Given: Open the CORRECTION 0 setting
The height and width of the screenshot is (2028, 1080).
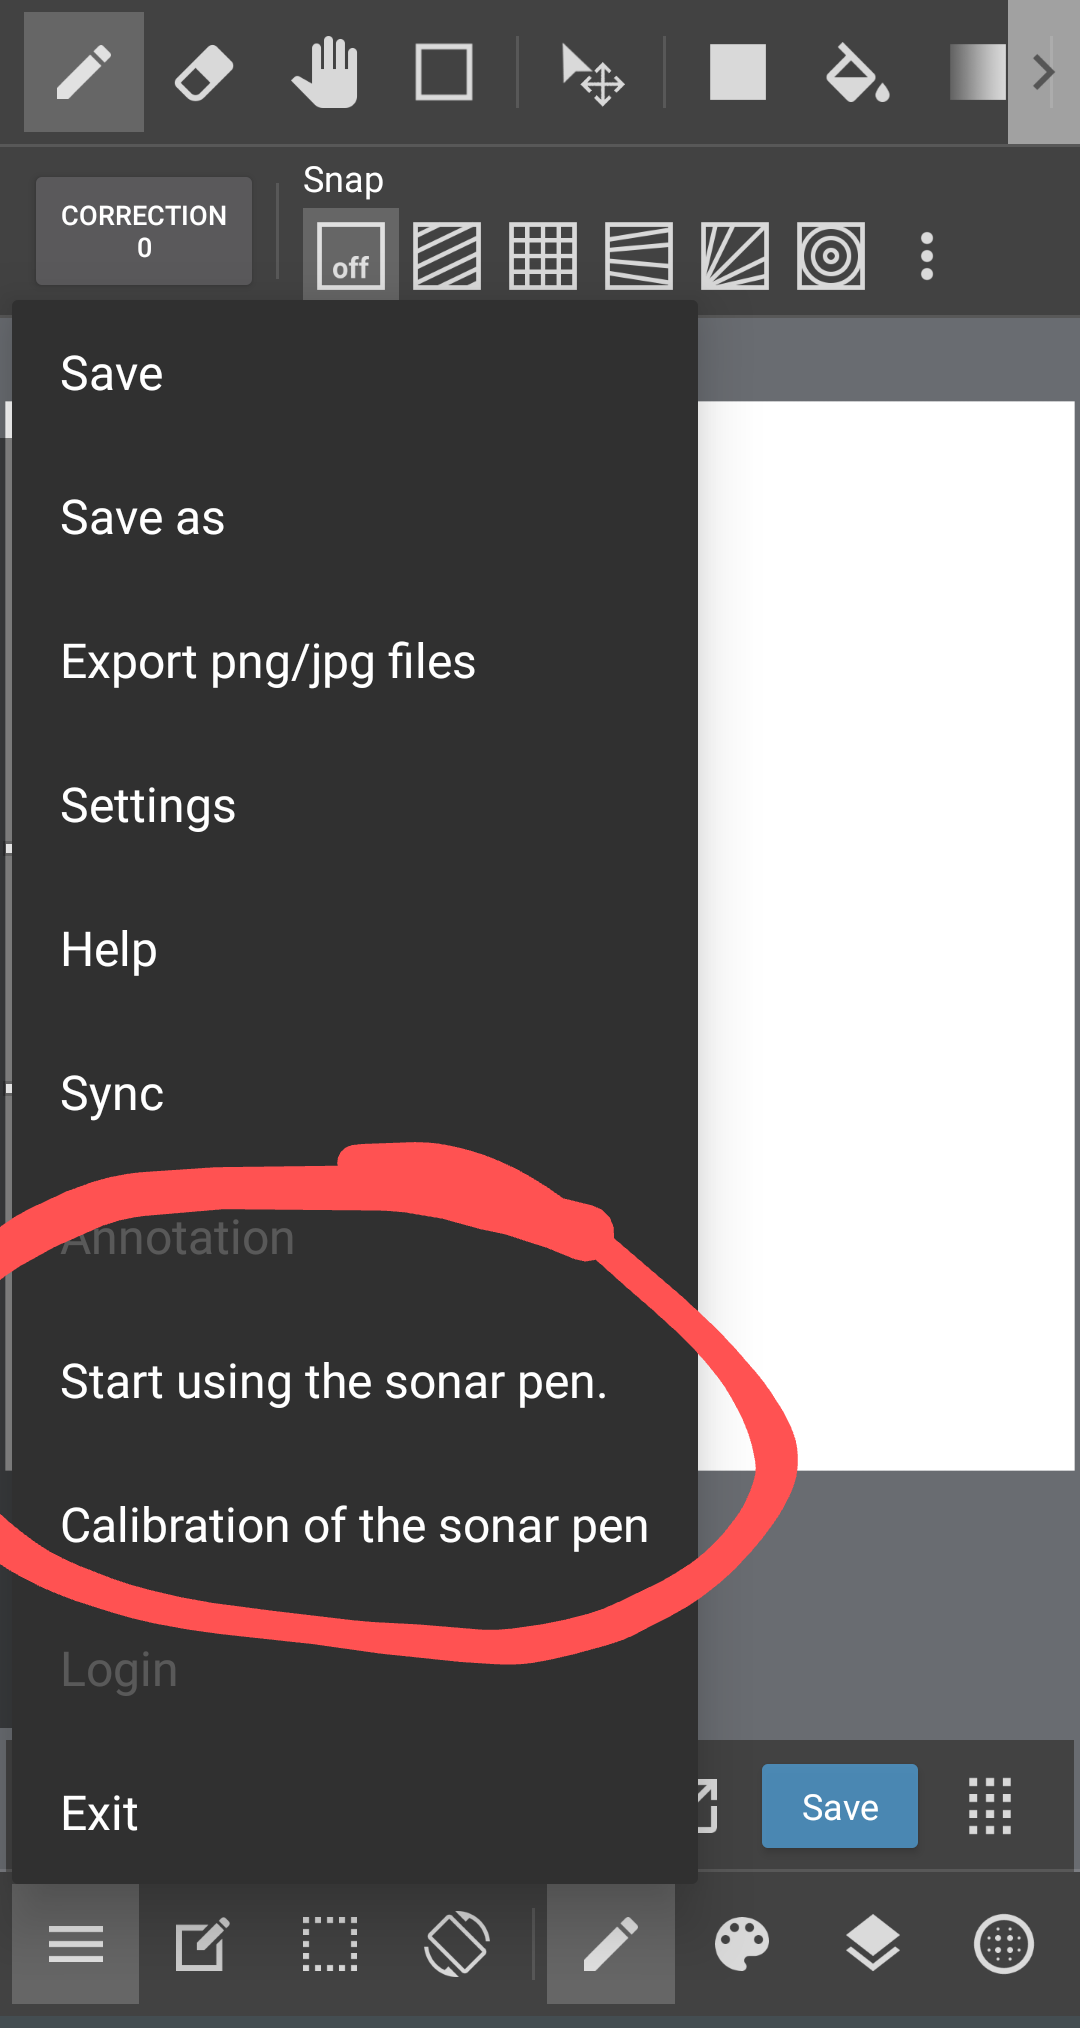Looking at the screenshot, I should pyautogui.click(x=144, y=232).
